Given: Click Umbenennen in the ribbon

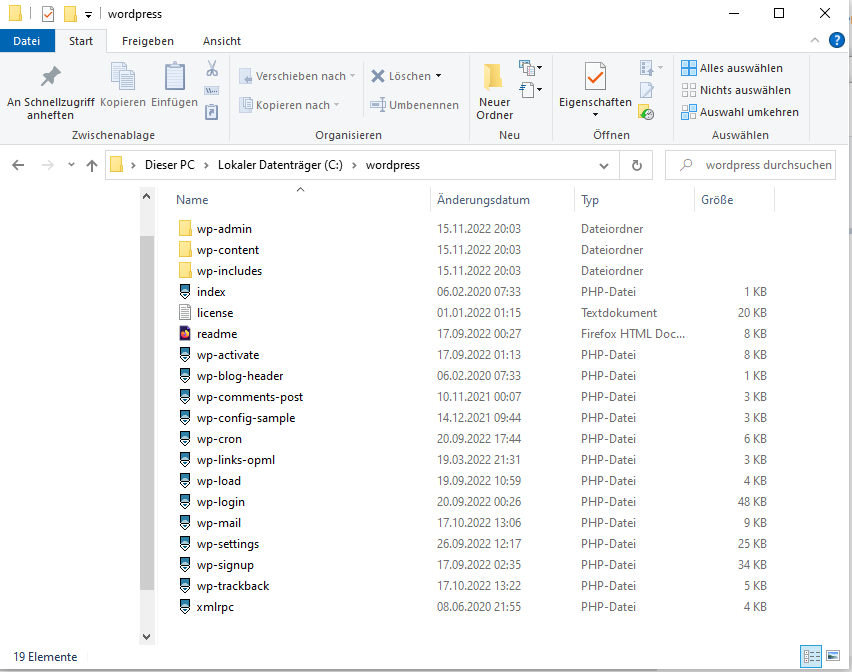Looking at the screenshot, I should [x=415, y=105].
